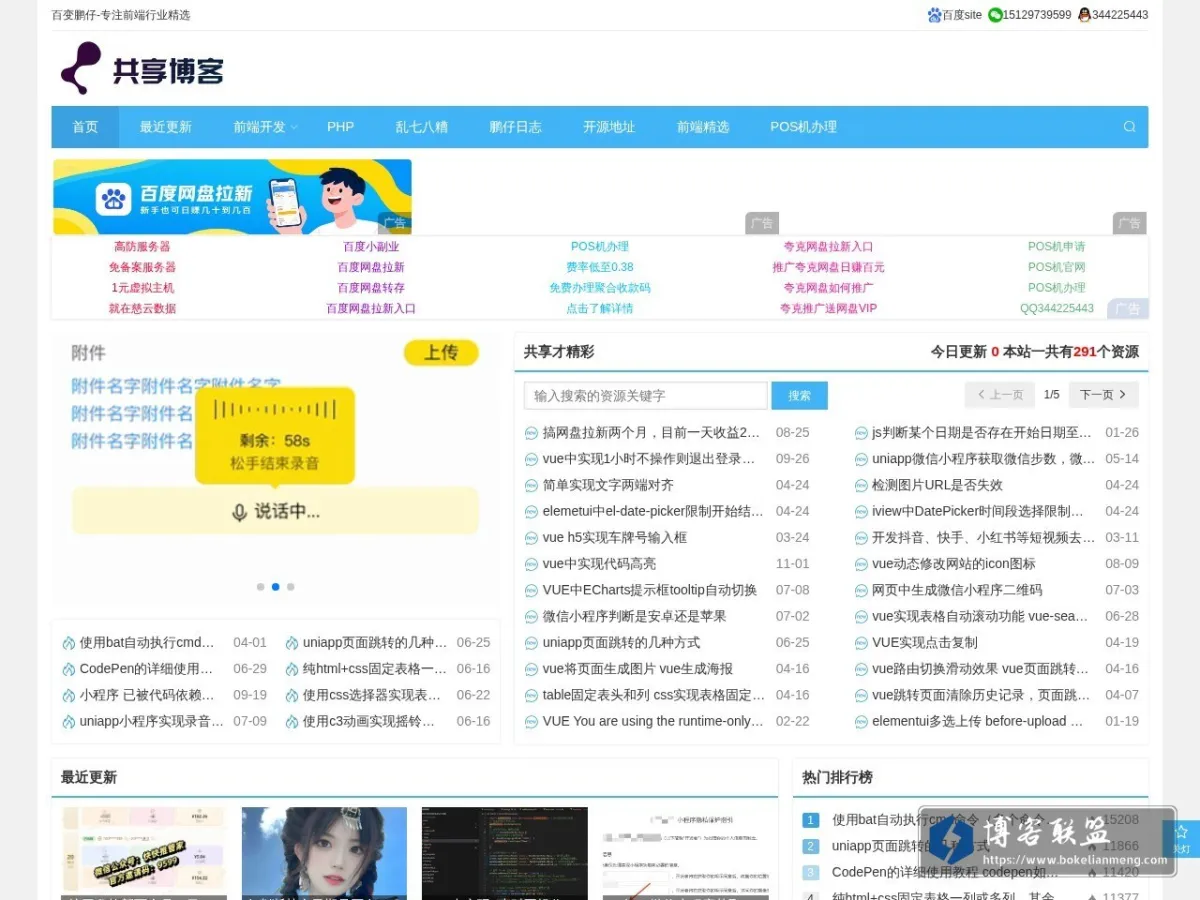The image size is (1200, 900).
Task: Open the 乱七八糟 nav item
Action: 422,127
